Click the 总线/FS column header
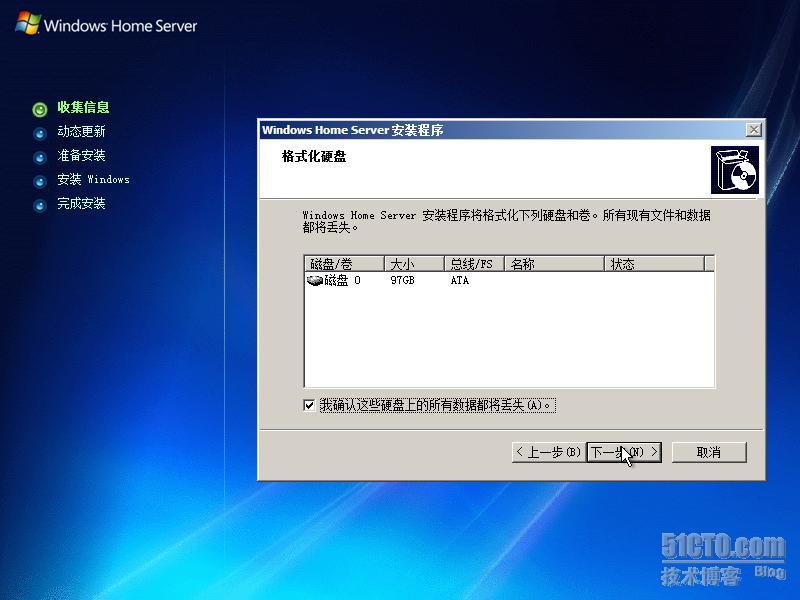Image resolution: width=800 pixels, height=600 pixels. click(x=474, y=264)
